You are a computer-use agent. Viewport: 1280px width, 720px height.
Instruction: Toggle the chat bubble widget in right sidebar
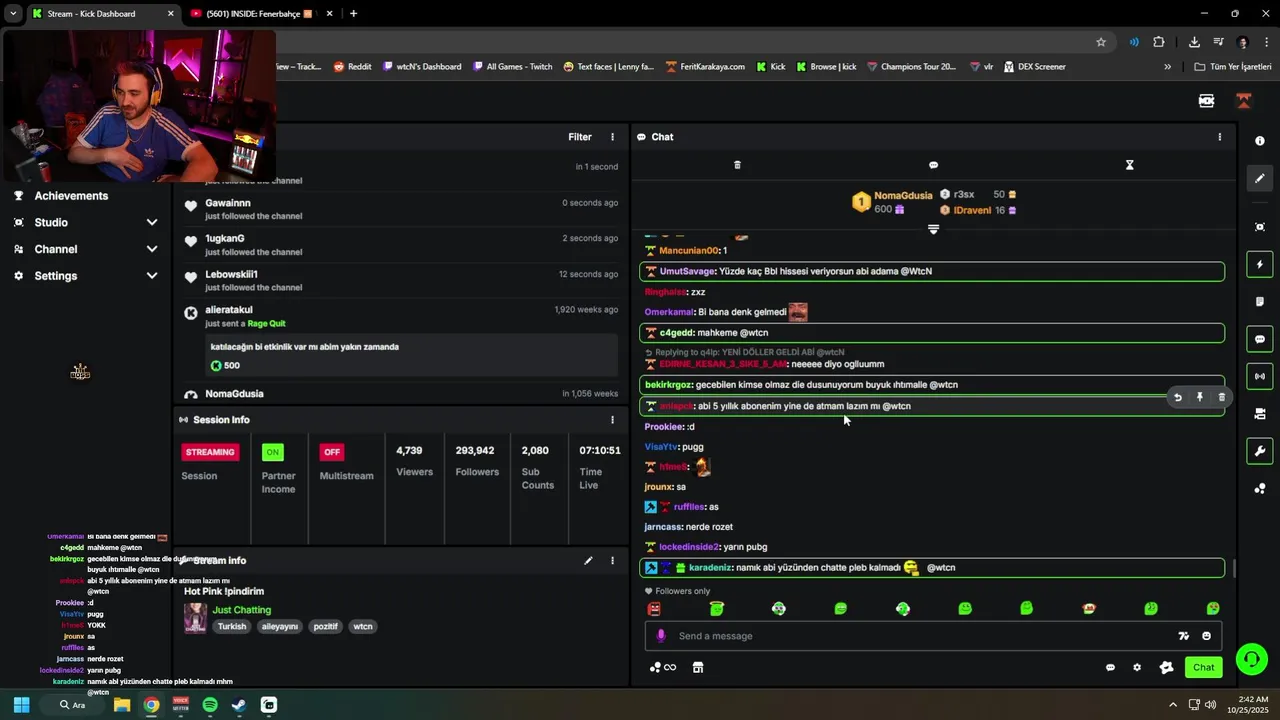click(x=1259, y=339)
